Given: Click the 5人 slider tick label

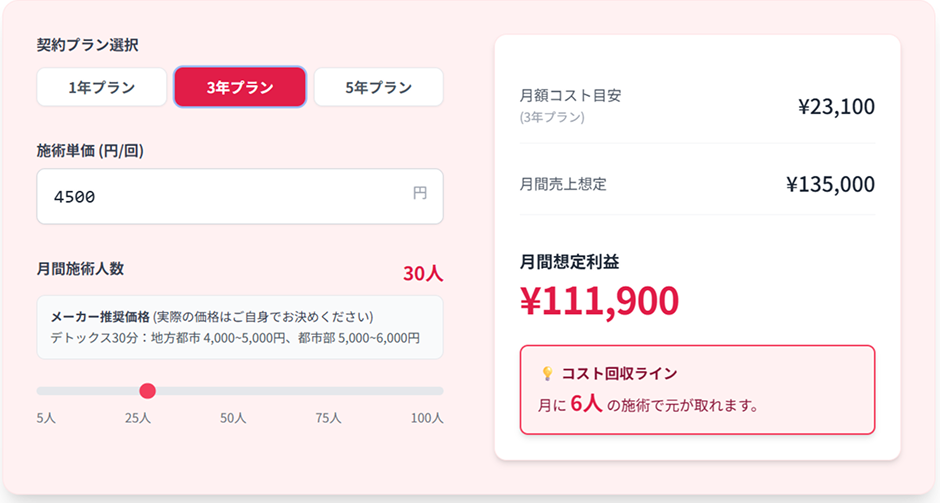Looking at the screenshot, I should [46, 418].
